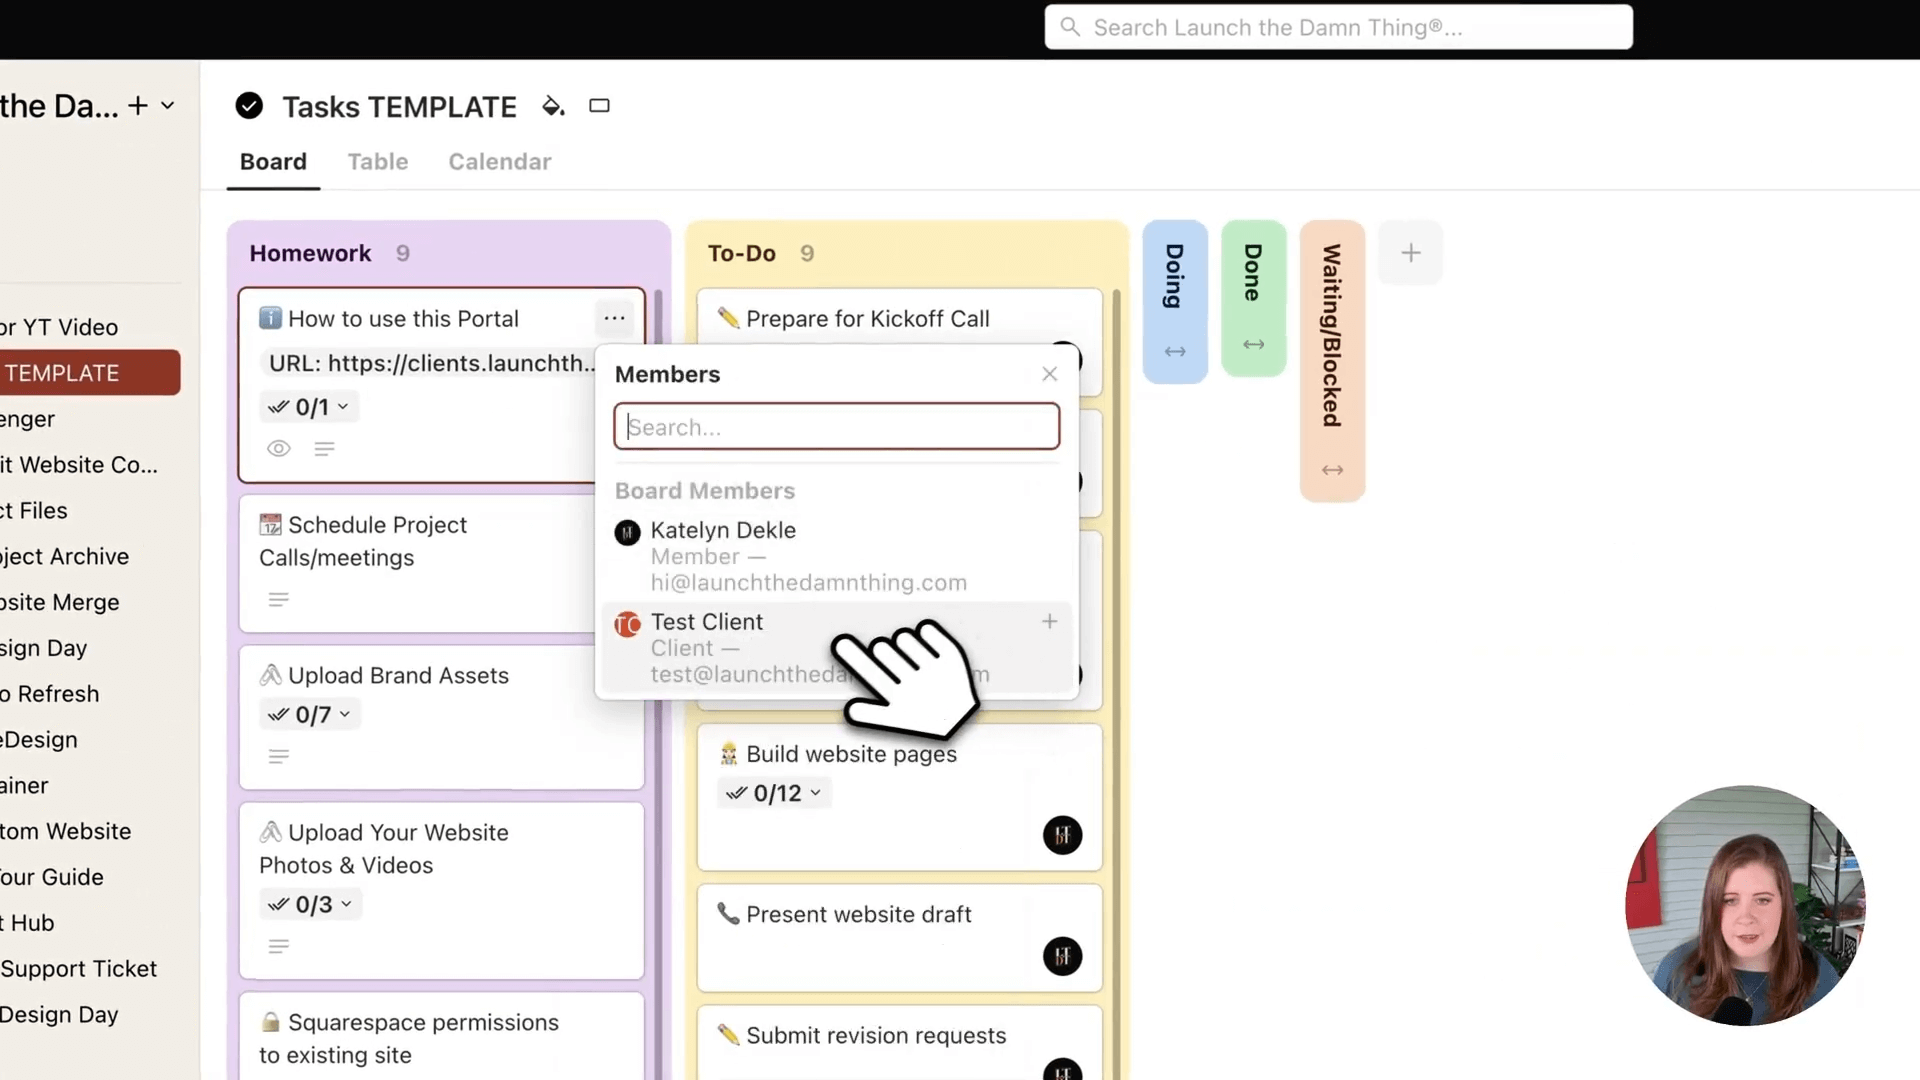This screenshot has height=1080, width=1920.
Task: Close the Members popup
Action: [x=1049, y=374]
